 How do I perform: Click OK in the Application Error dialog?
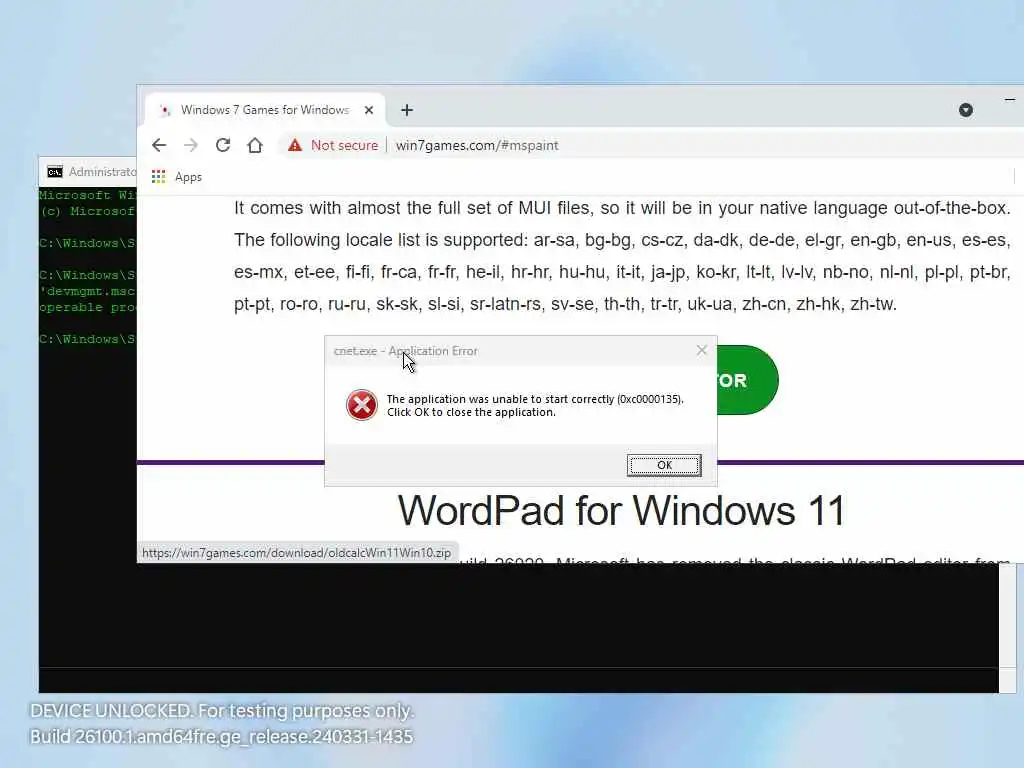[664, 465]
